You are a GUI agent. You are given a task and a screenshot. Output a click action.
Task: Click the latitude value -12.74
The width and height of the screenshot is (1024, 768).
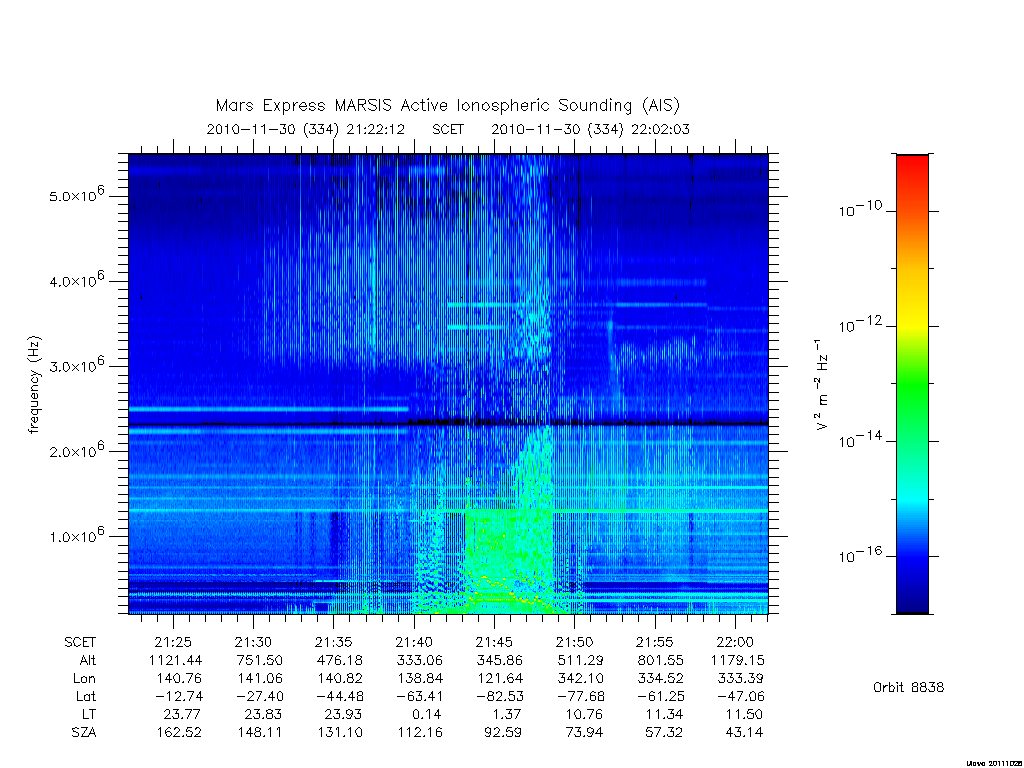coord(179,696)
